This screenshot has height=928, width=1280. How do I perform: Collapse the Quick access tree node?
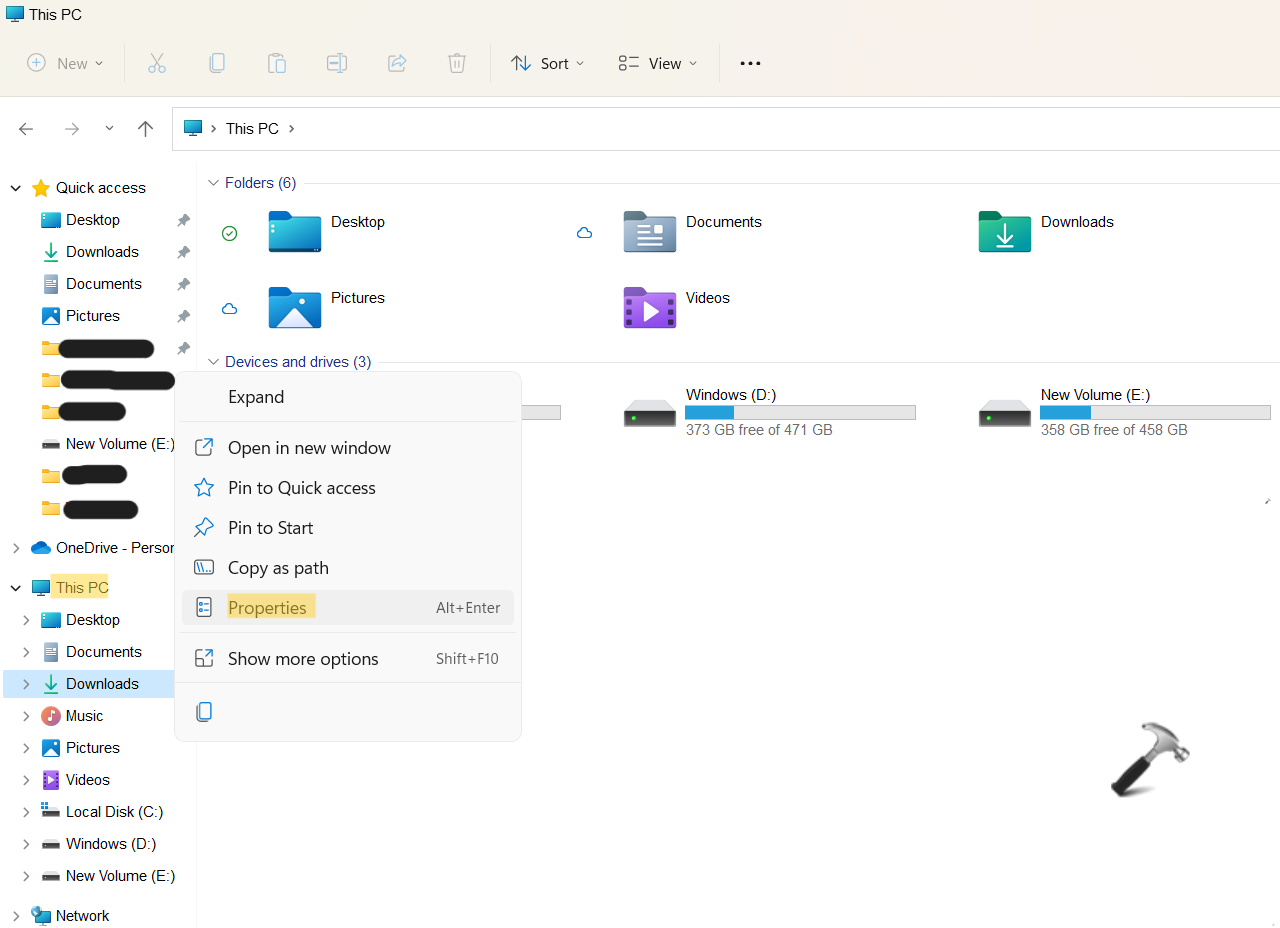point(16,188)
